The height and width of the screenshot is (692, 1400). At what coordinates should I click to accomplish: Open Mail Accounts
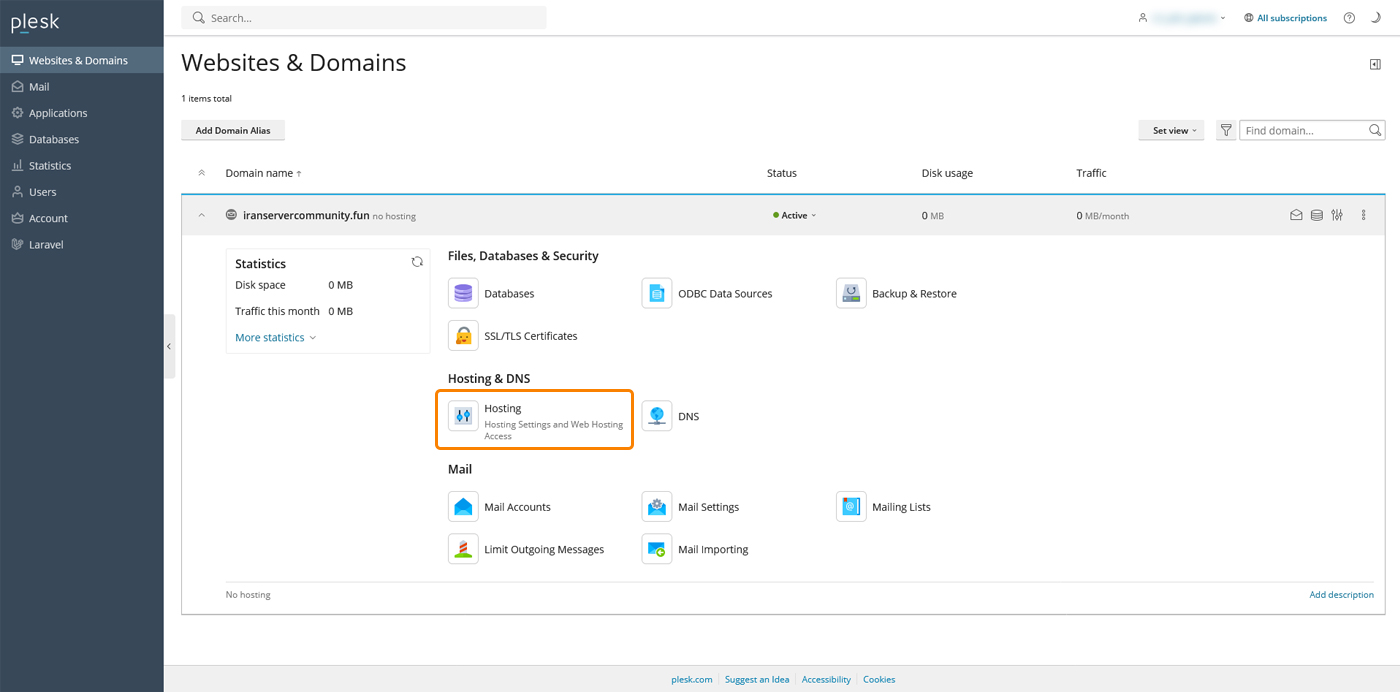tap(517, 506)
